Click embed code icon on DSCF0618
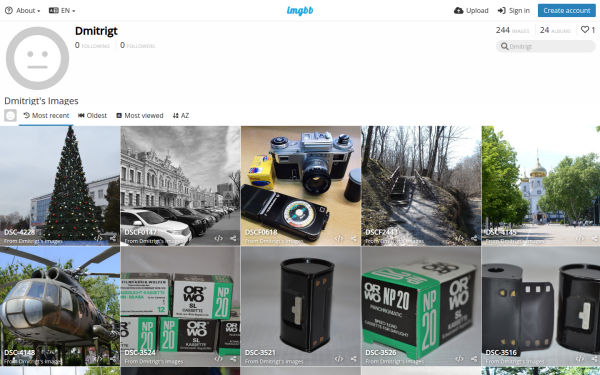 tap(339, 238)
